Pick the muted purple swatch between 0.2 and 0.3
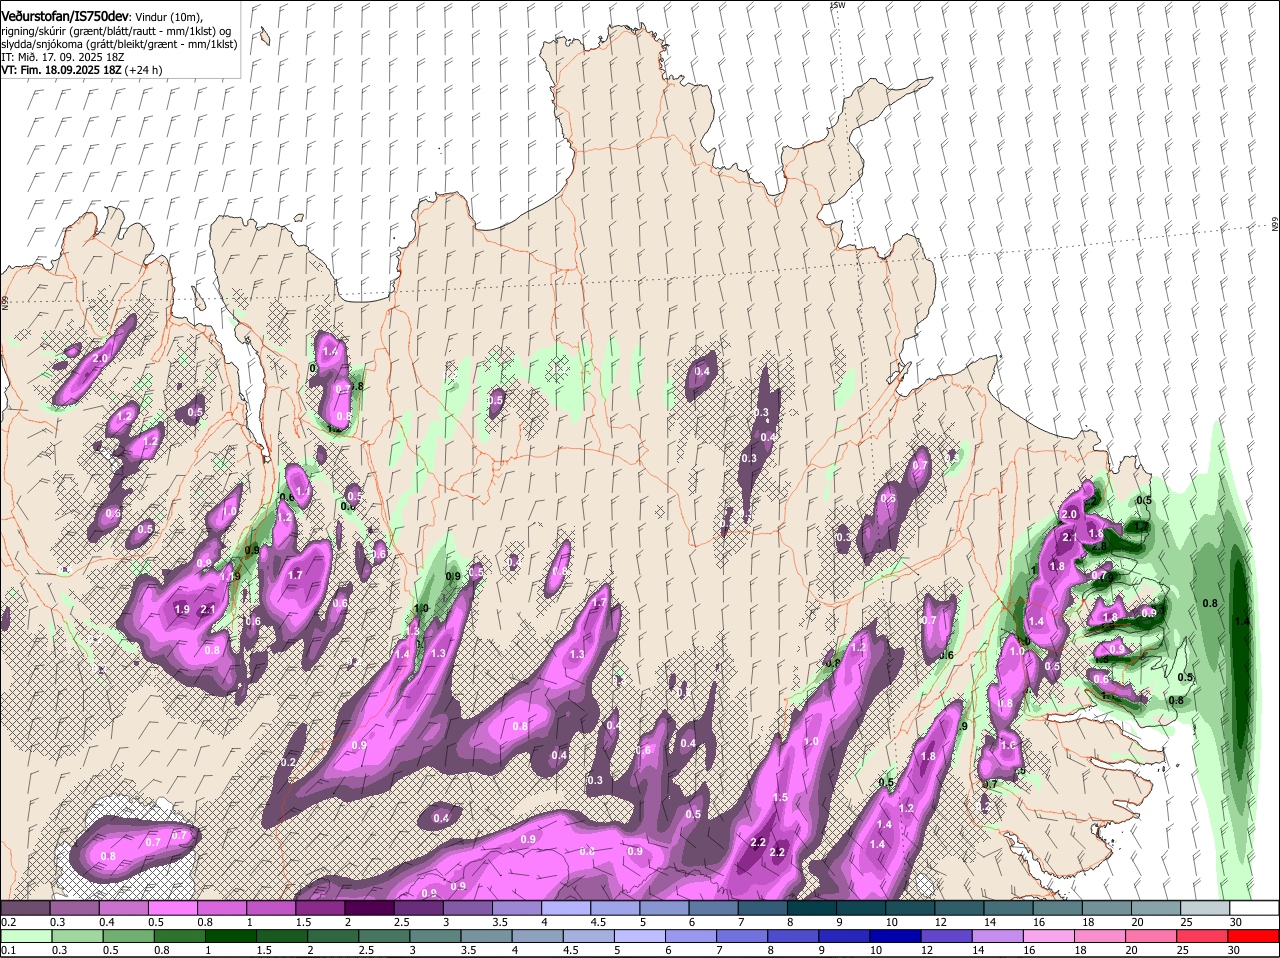The image size is (1280, 958). [25, 908]
